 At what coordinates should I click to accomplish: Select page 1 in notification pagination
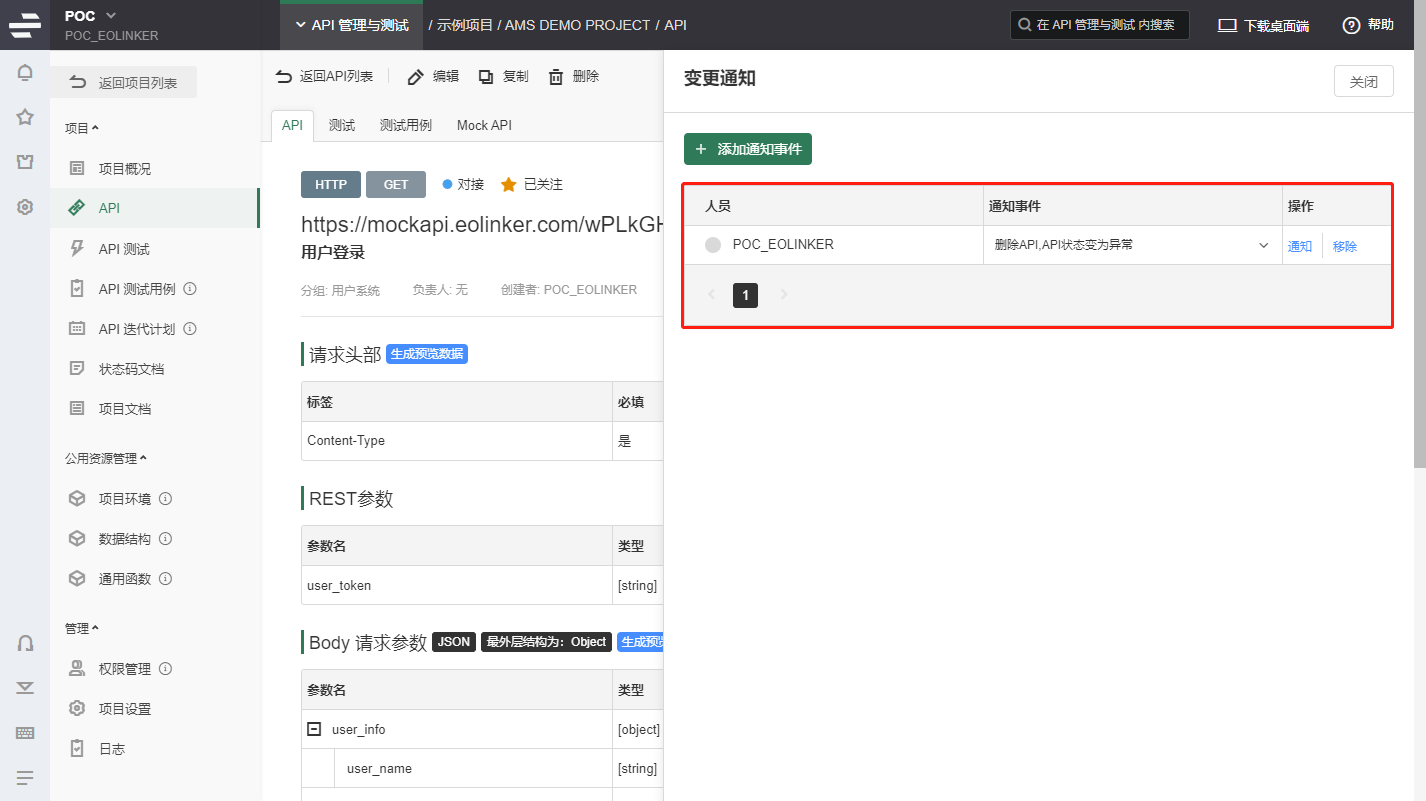[x=745, y=295]
